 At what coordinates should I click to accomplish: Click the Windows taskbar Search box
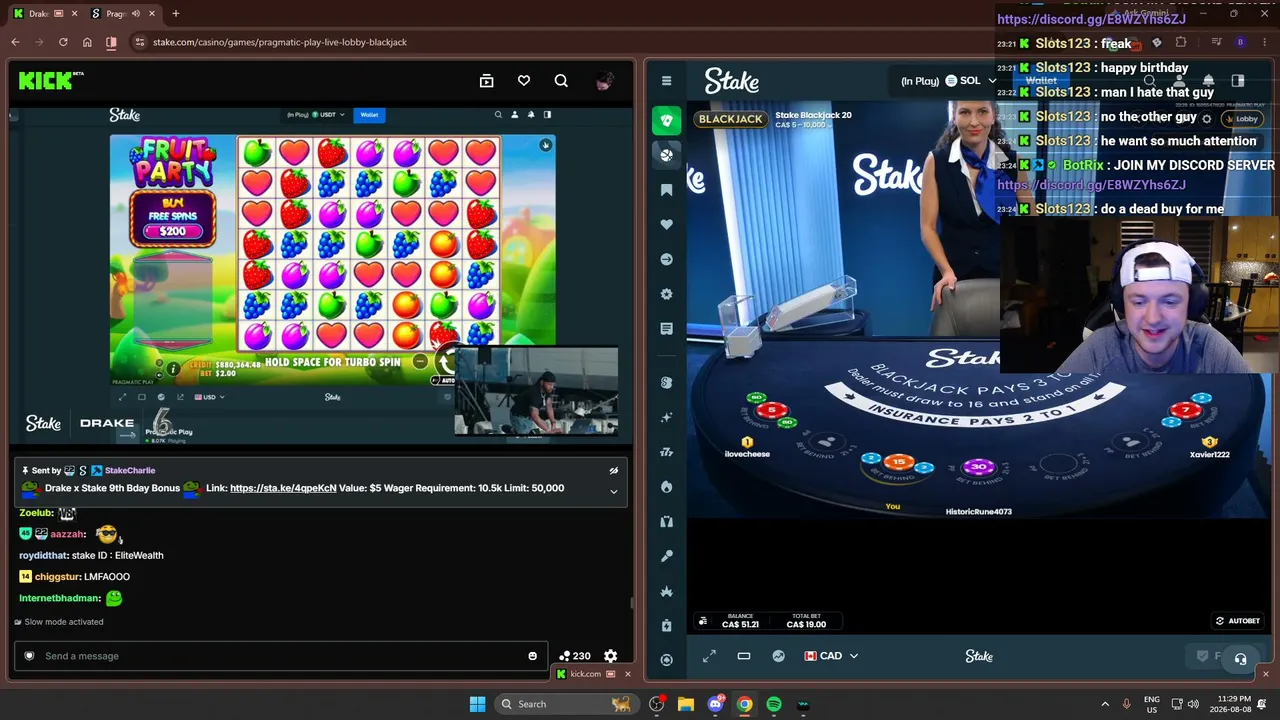[565, 704]
